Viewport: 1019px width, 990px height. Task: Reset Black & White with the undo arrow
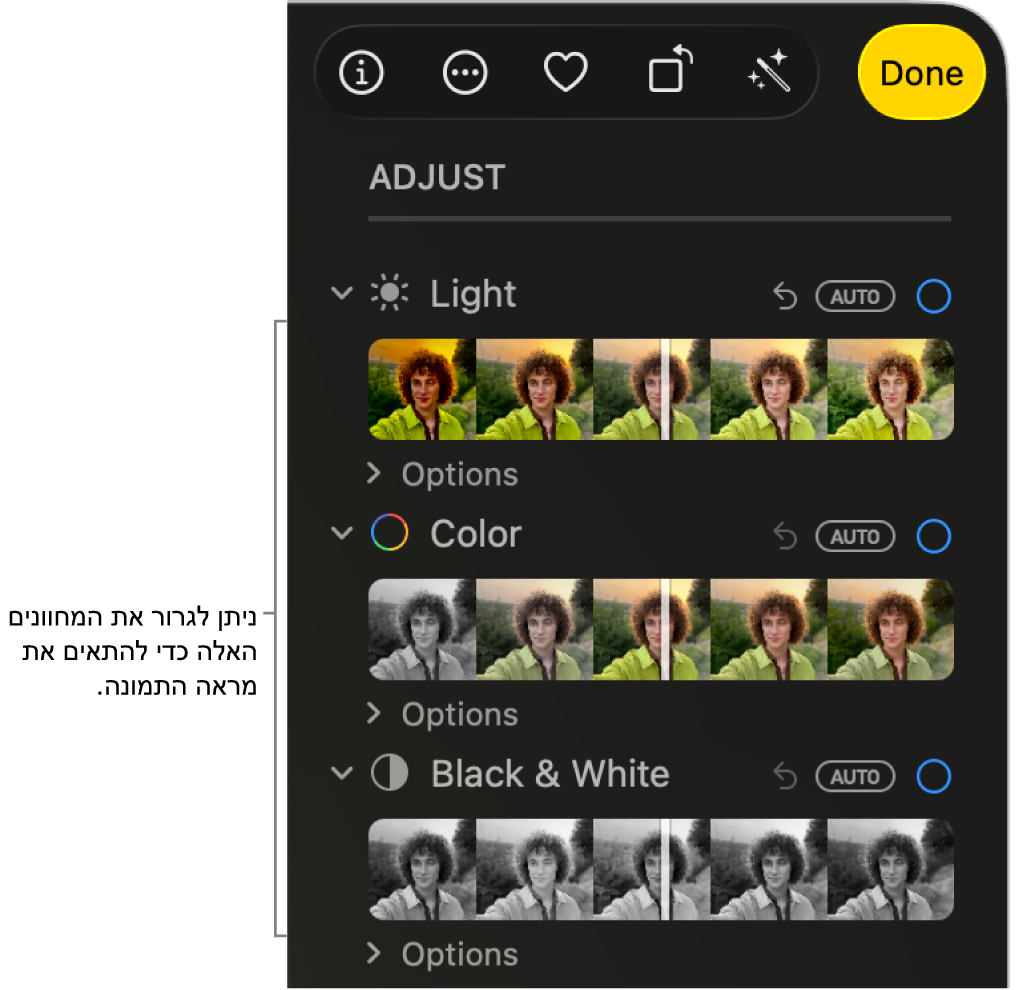785,776
